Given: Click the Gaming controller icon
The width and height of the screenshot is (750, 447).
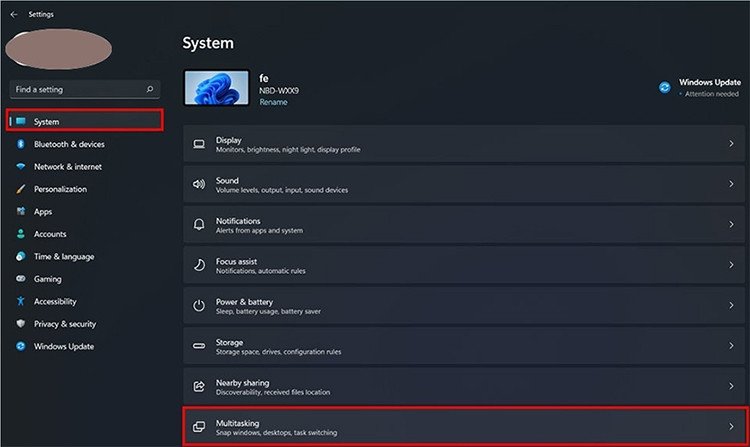Looking at the screenshot, I should tap(21, 278).
